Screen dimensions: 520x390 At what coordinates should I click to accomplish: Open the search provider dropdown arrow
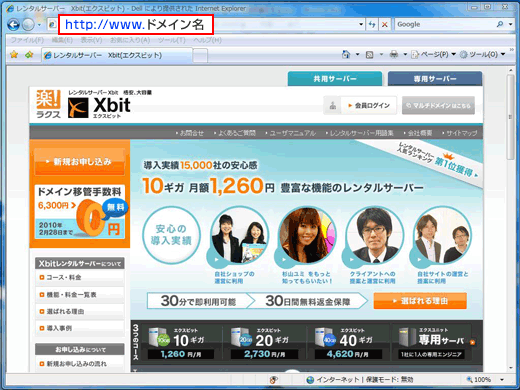pos(510,24)
